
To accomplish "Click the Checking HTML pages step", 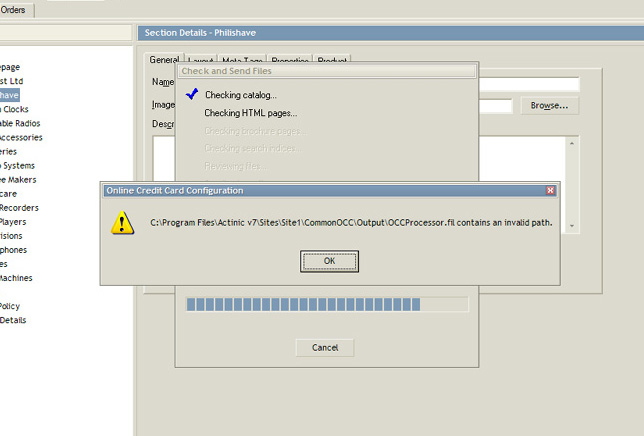I will [250, 113].
